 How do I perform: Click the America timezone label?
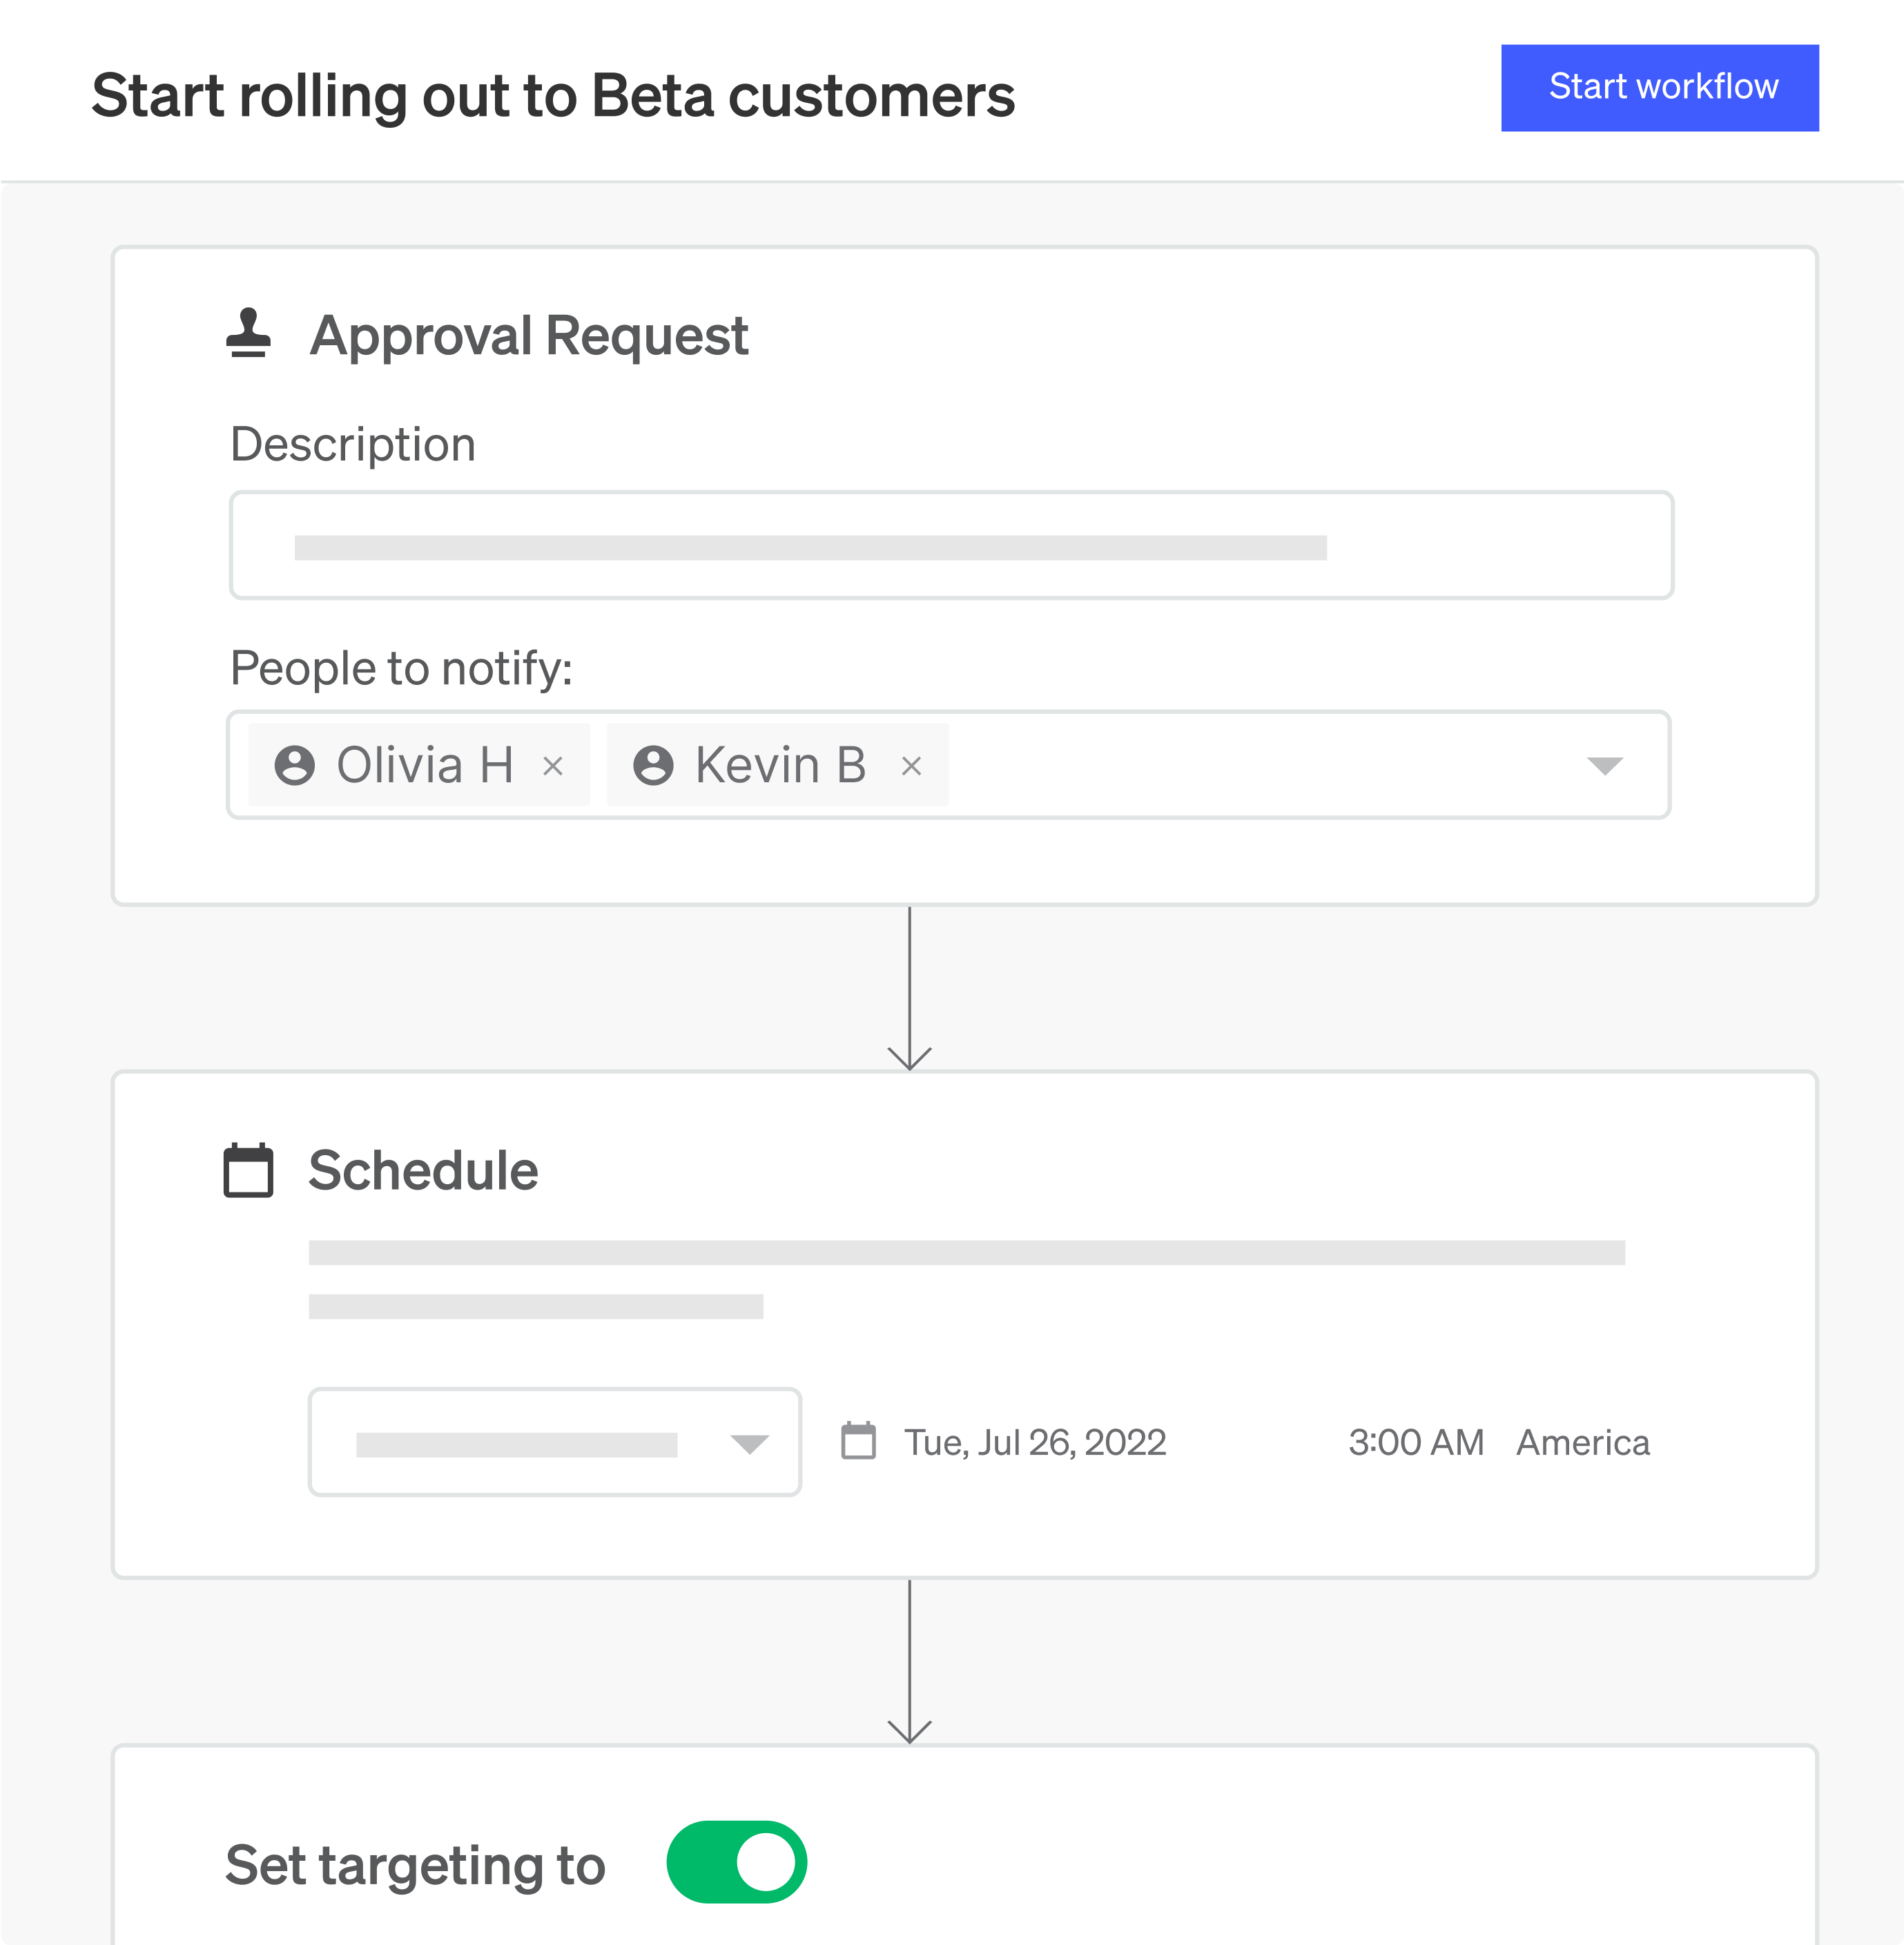coord(1582,1443)
